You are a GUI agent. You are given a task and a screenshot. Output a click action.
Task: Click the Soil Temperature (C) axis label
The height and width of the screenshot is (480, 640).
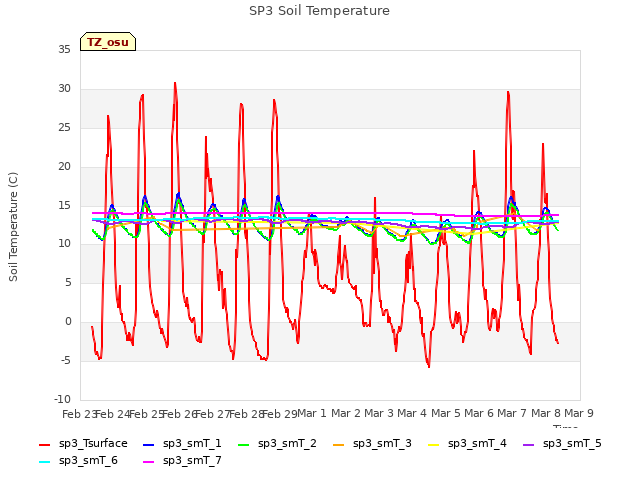coord(13,227)
